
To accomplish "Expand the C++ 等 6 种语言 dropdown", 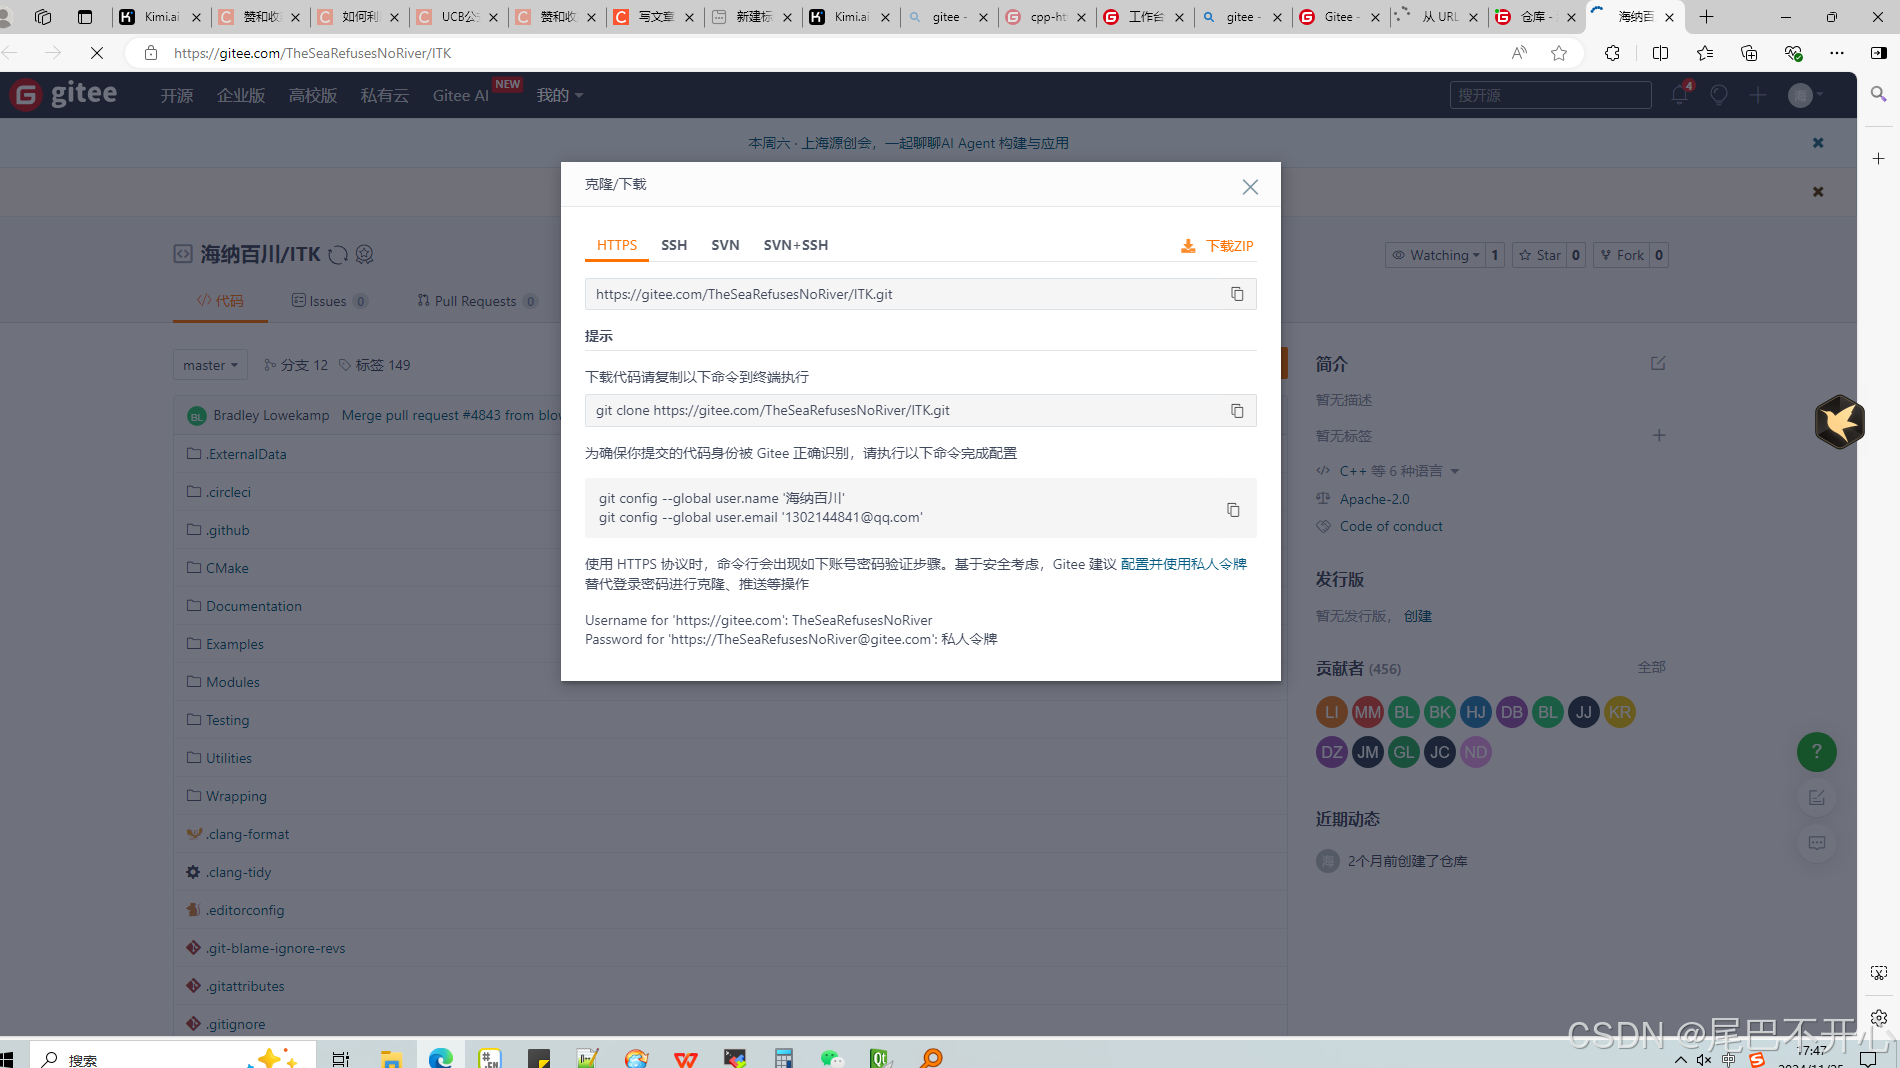I will coord(1398,471).
